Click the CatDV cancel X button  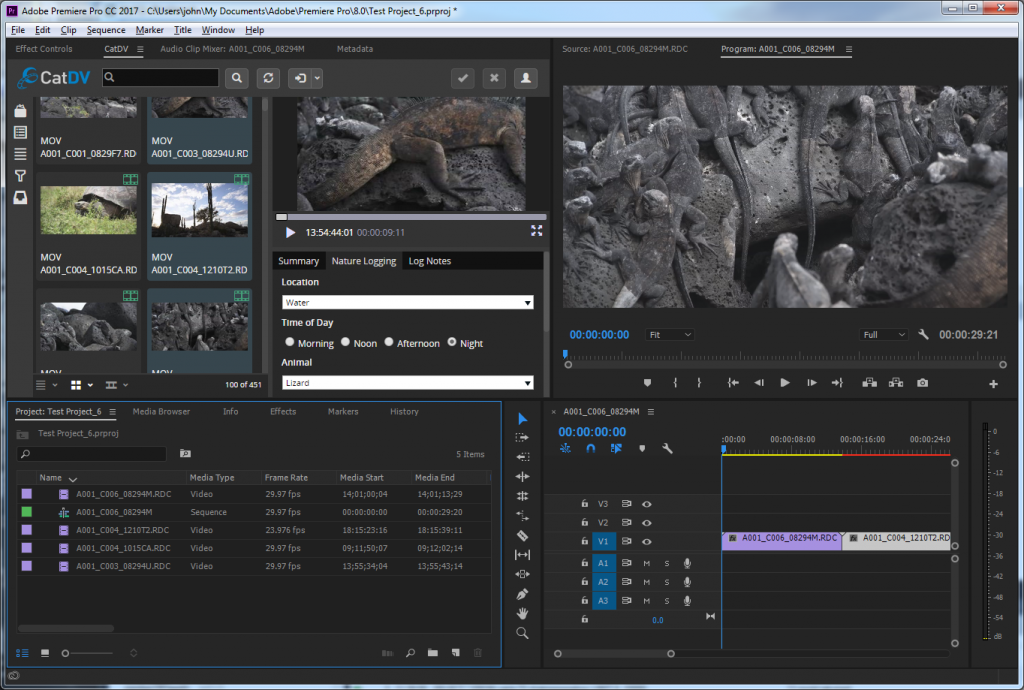pos(494,78)
